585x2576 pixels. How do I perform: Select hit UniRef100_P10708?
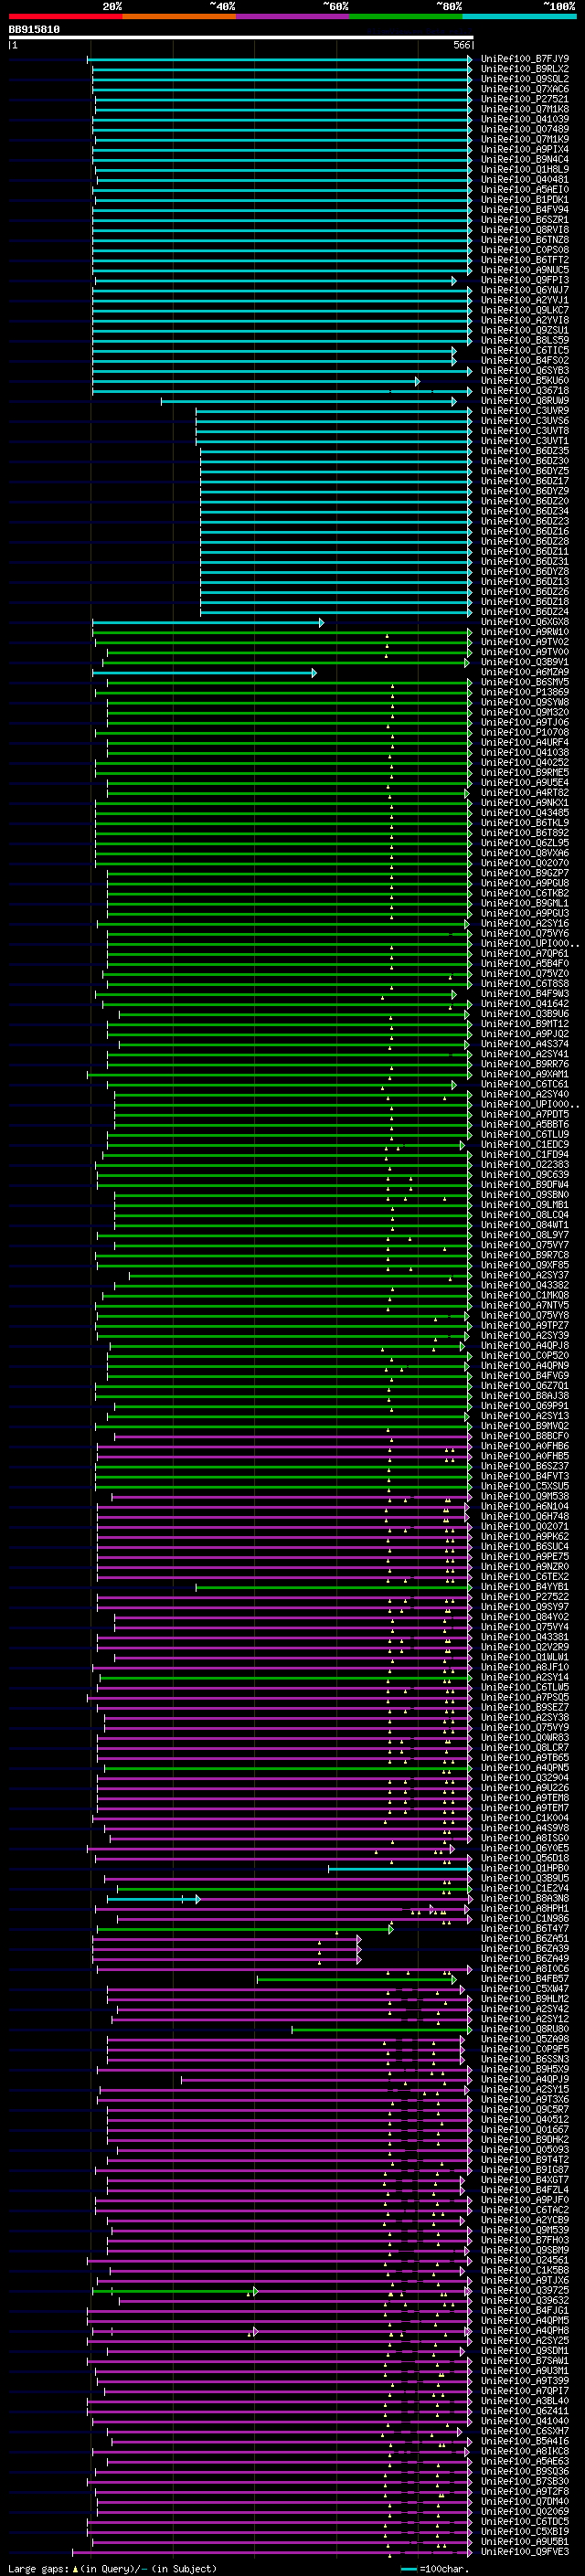pyautogui.click(x=525, y=732)
